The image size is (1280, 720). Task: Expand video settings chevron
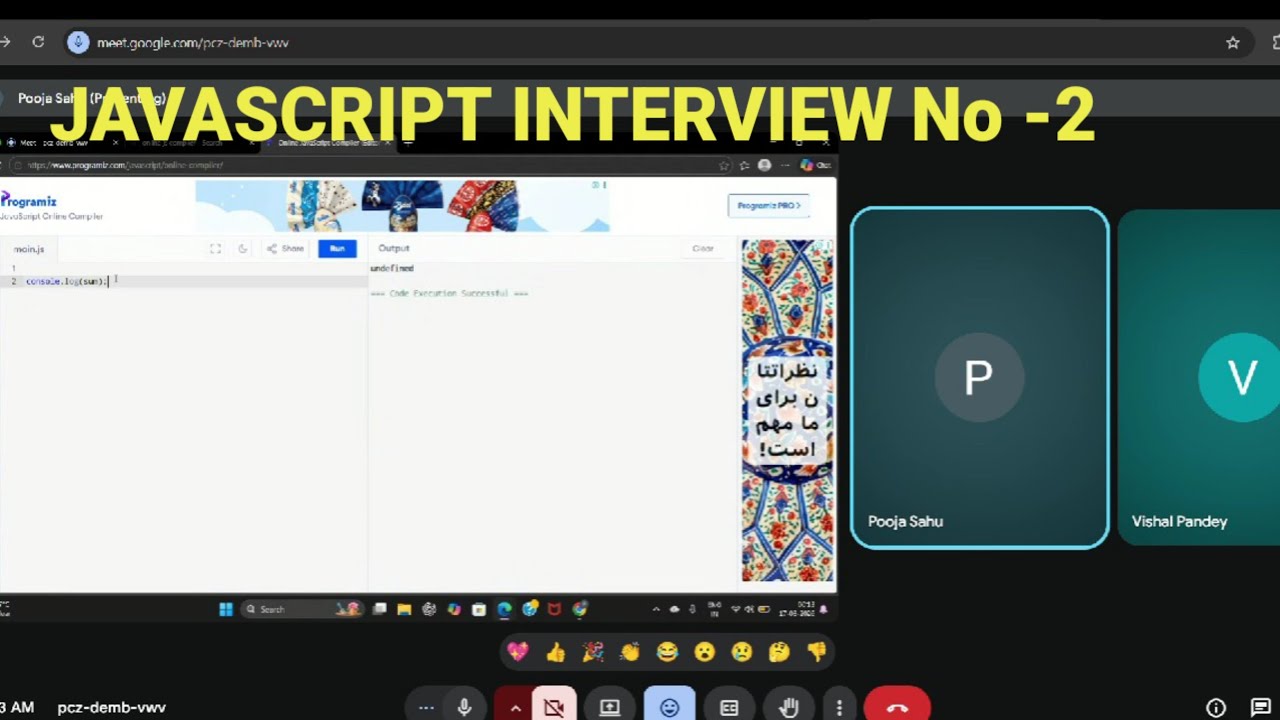pos(515,707)
